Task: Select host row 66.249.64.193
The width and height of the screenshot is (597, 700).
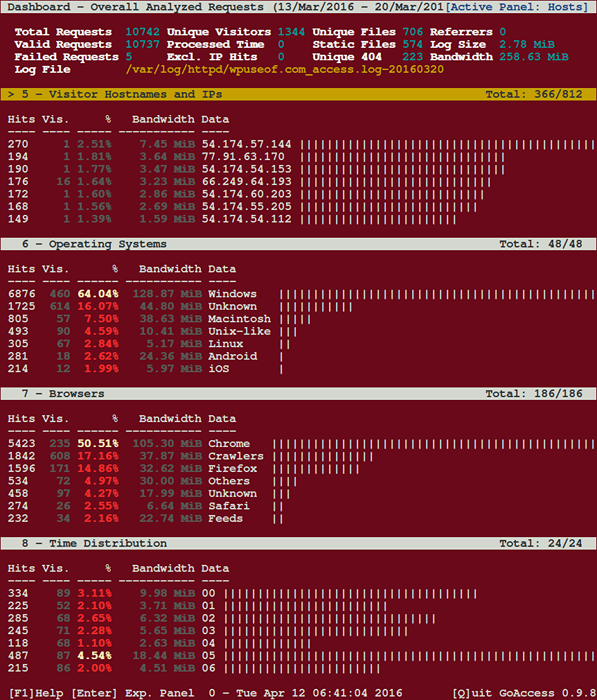Action: (x=298, y=182)
